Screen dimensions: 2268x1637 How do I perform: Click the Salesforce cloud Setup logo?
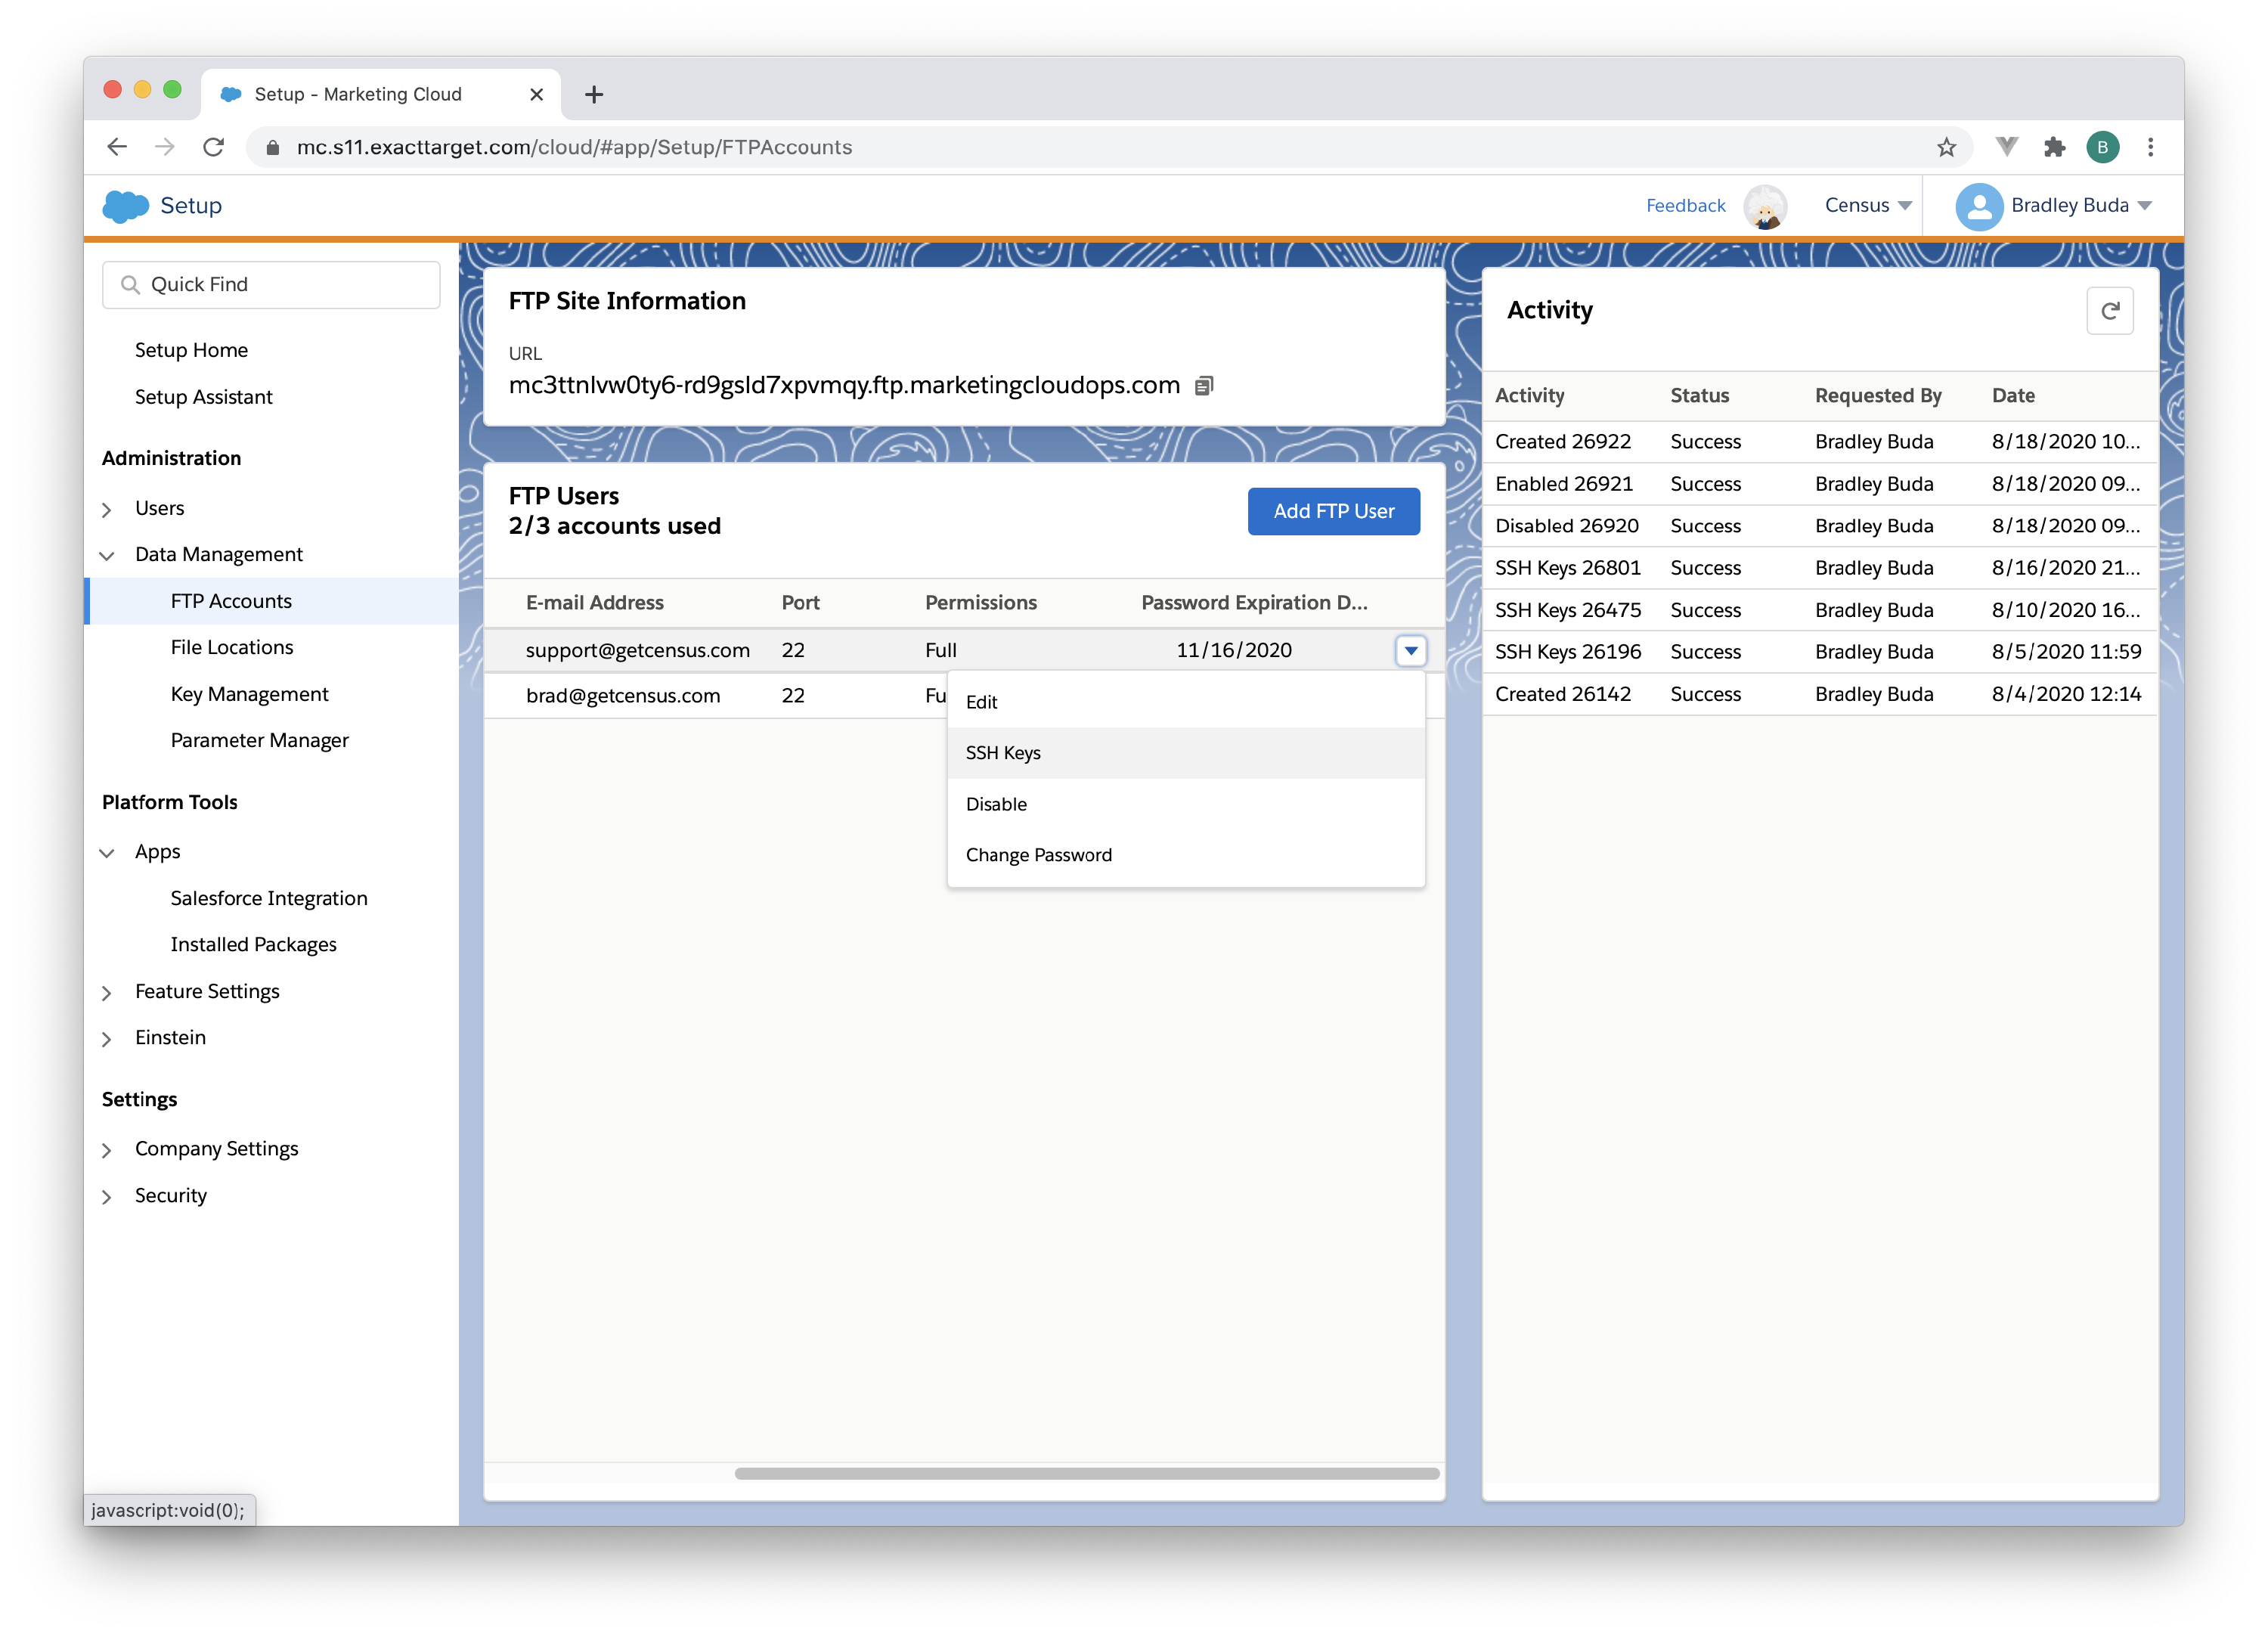pyautogui.click(x=126, y=206)
